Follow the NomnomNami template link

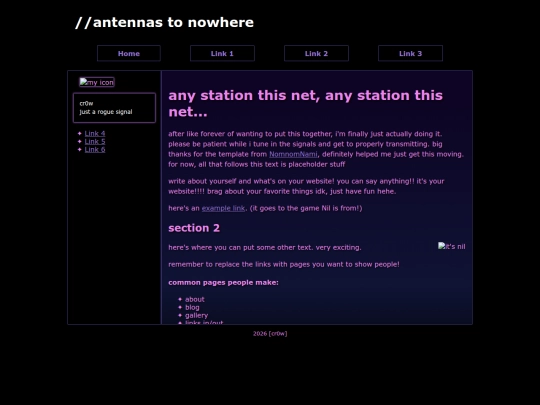293,154
